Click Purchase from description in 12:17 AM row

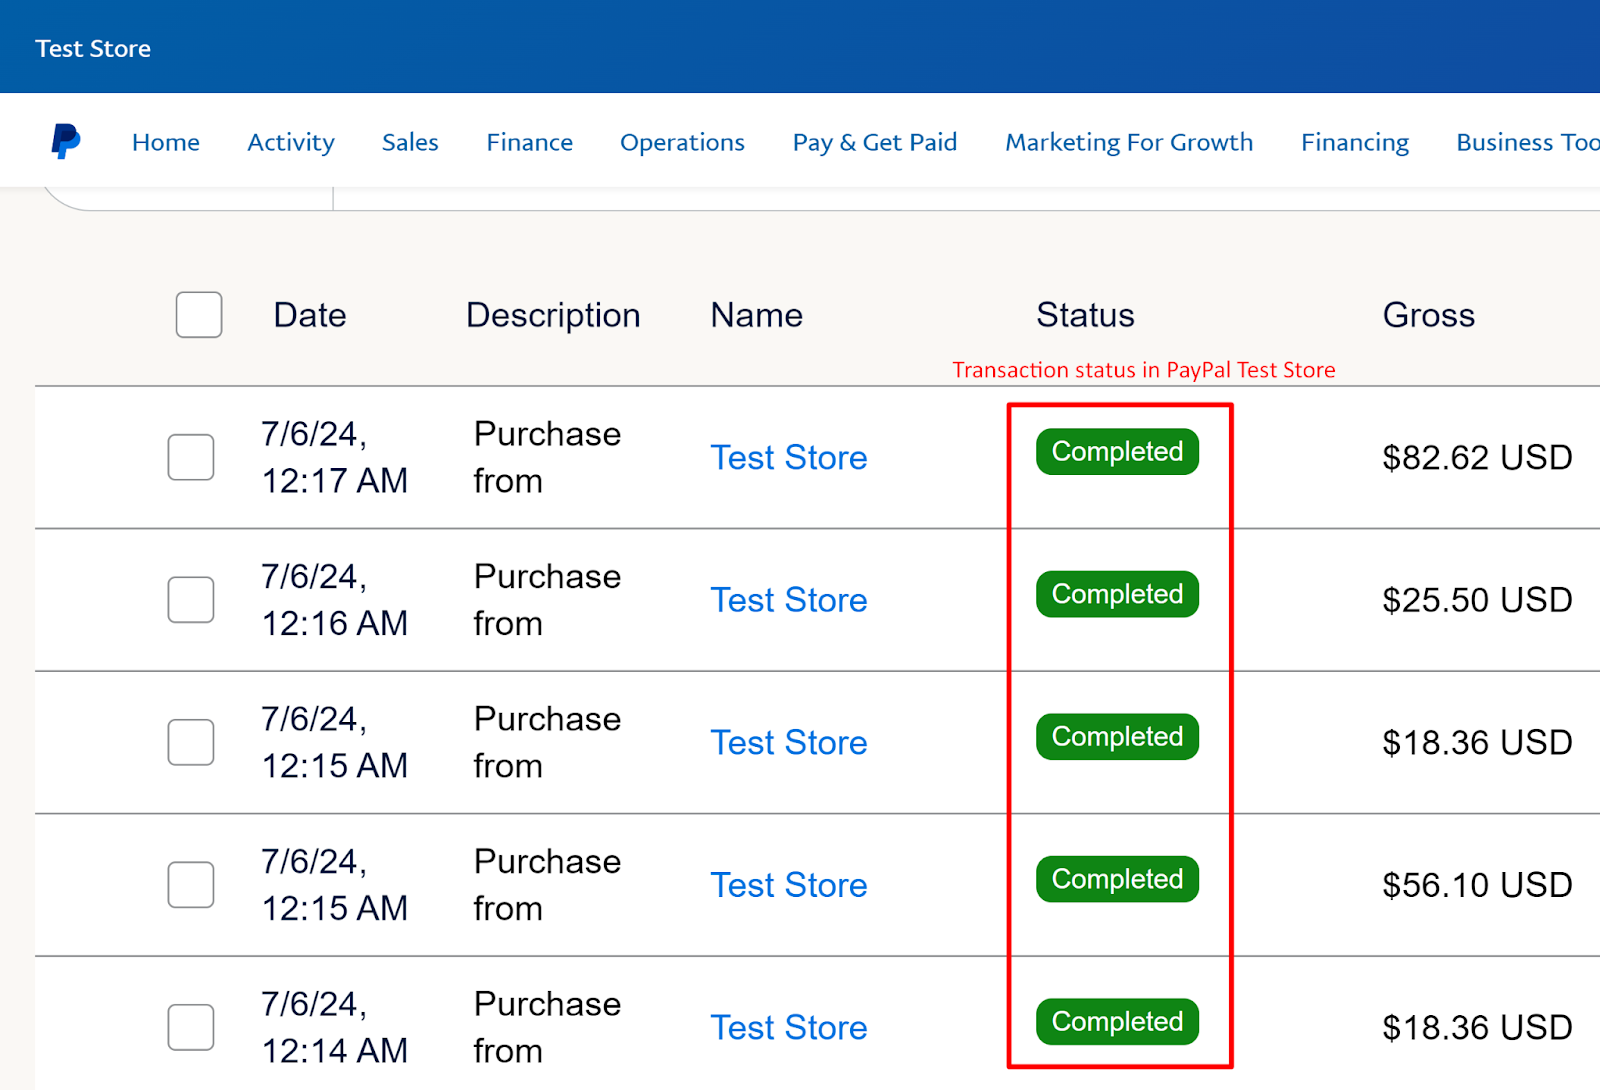click(x=547, y=457)
